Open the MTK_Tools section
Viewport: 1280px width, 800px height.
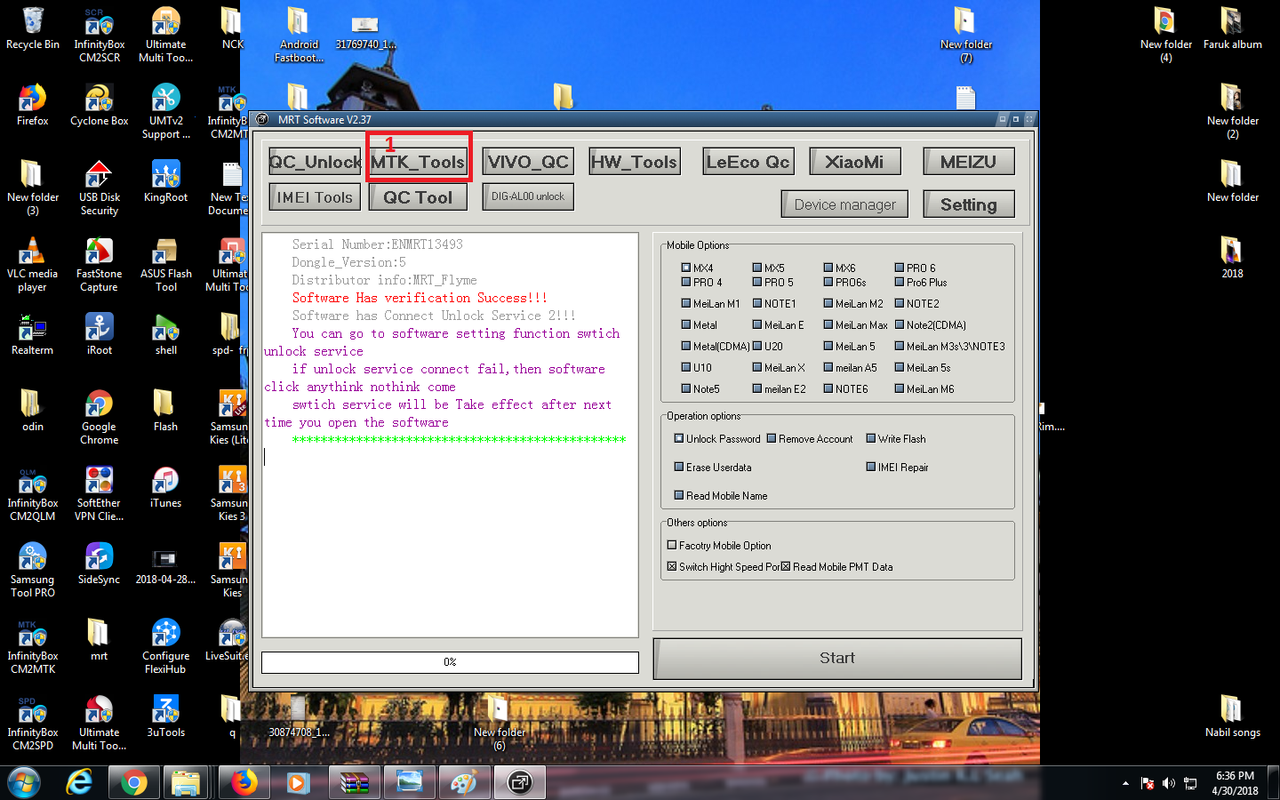pyautogui.click(x=417, y=162)
